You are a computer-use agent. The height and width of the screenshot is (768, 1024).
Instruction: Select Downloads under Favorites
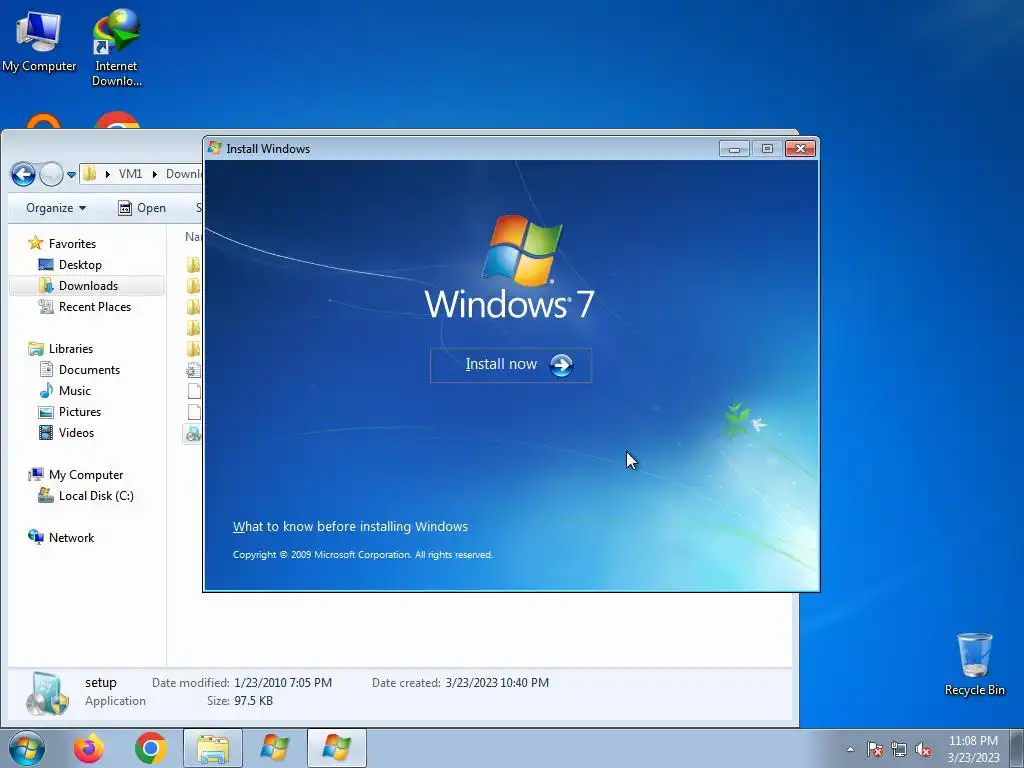click(x=88, y=285)
